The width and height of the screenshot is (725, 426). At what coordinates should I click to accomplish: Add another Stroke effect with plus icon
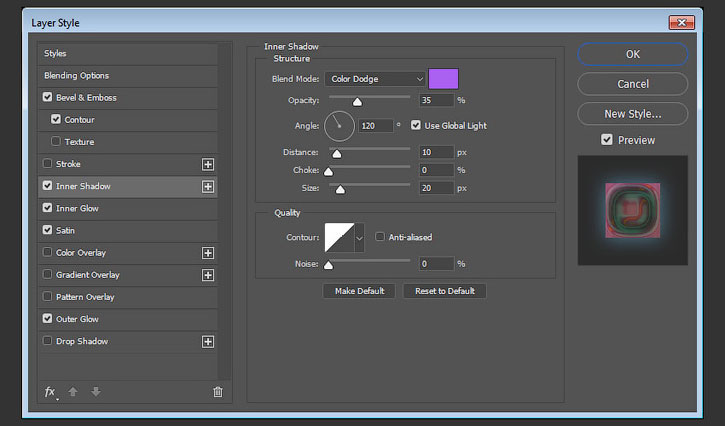pyautogui.click(x=208, y=164)
